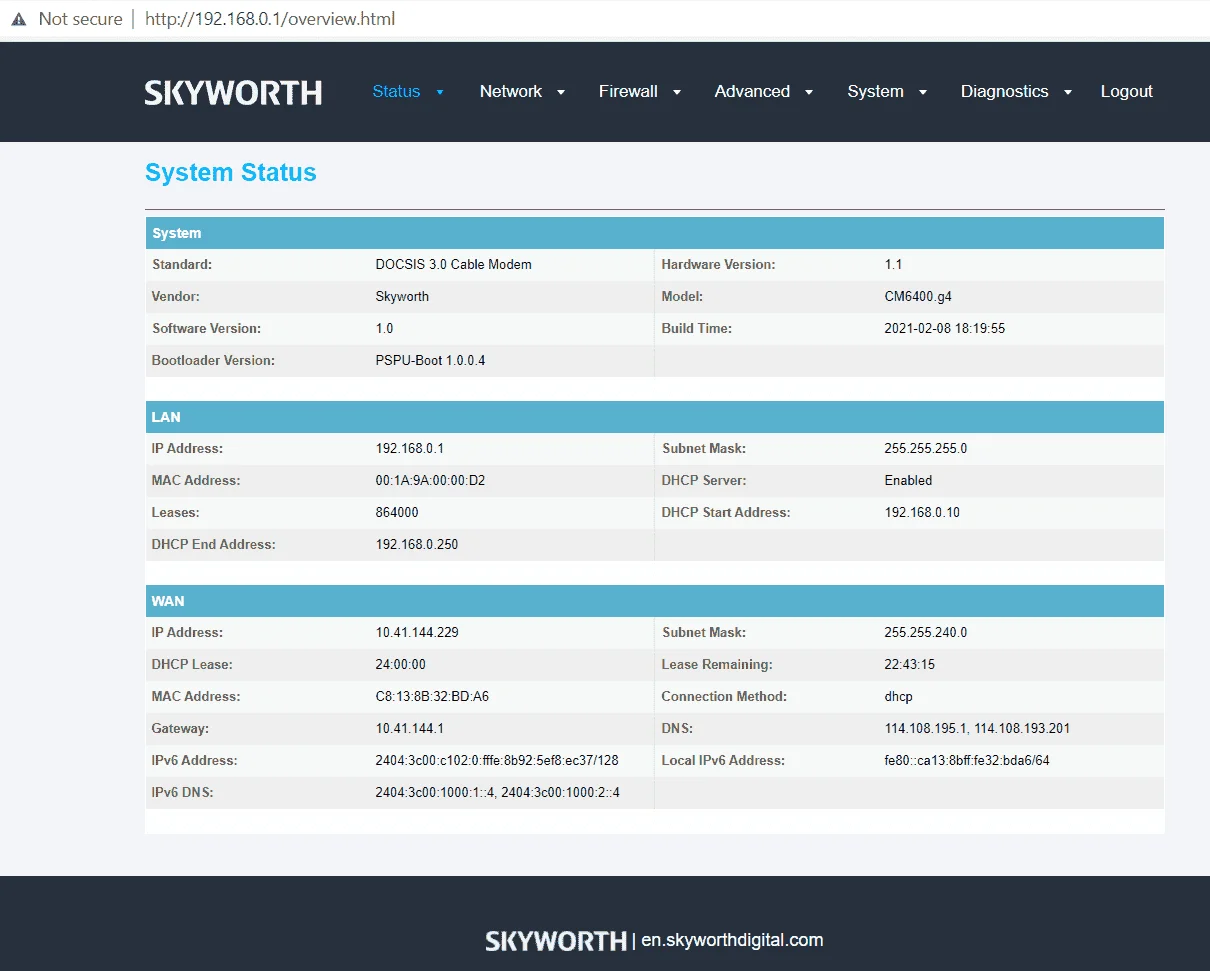Select the Connection Method value dhcp

click(899, 697)
